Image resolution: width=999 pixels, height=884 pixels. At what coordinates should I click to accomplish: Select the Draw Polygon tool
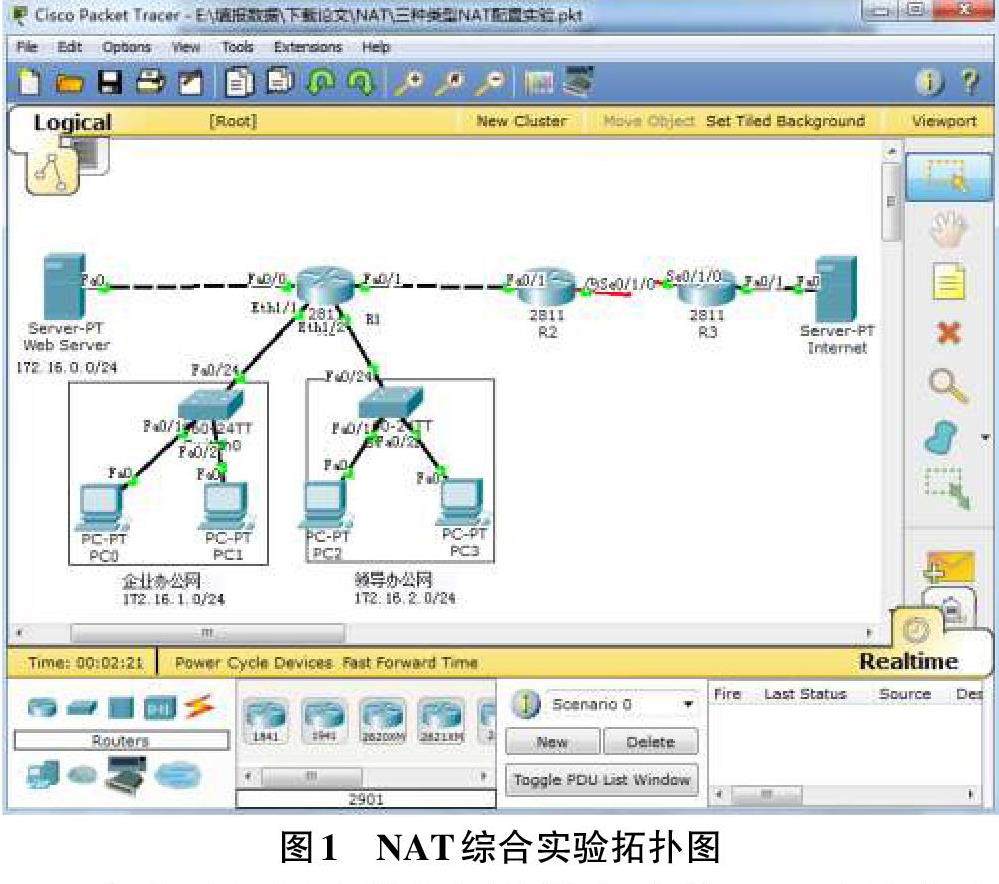(x=941, y=438)
